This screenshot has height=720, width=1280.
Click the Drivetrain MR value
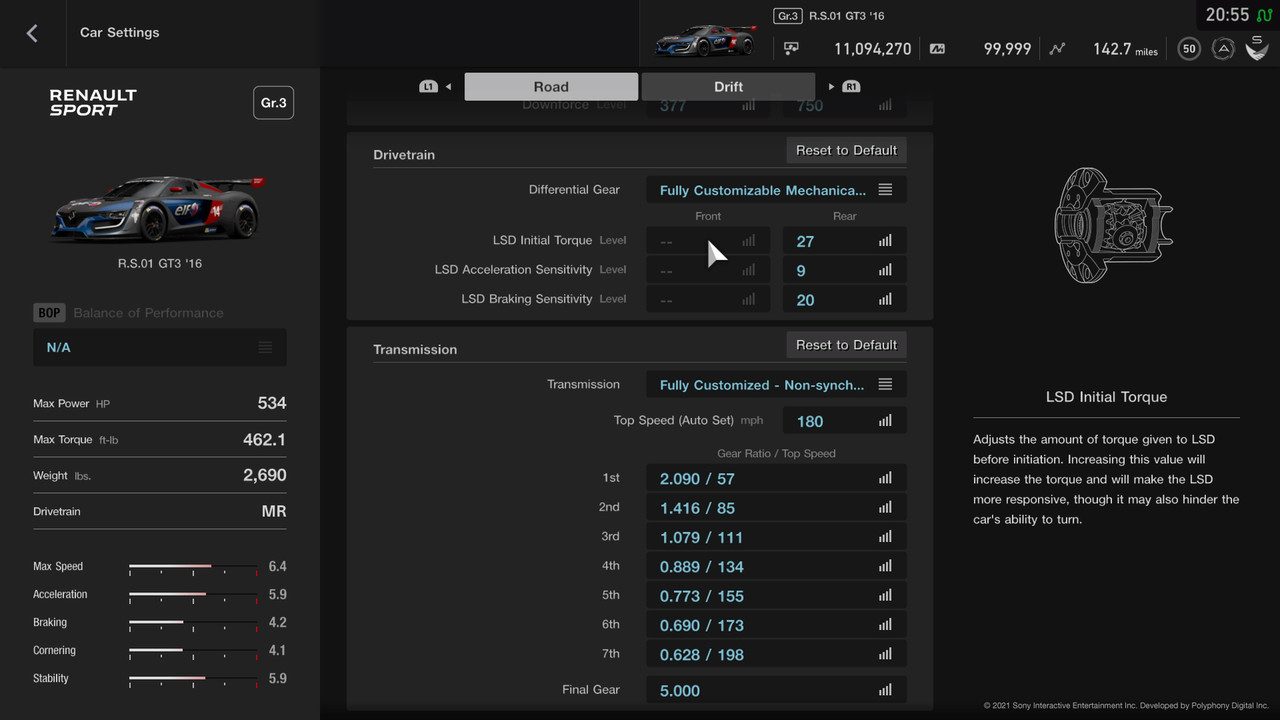(x=274, y=511)
